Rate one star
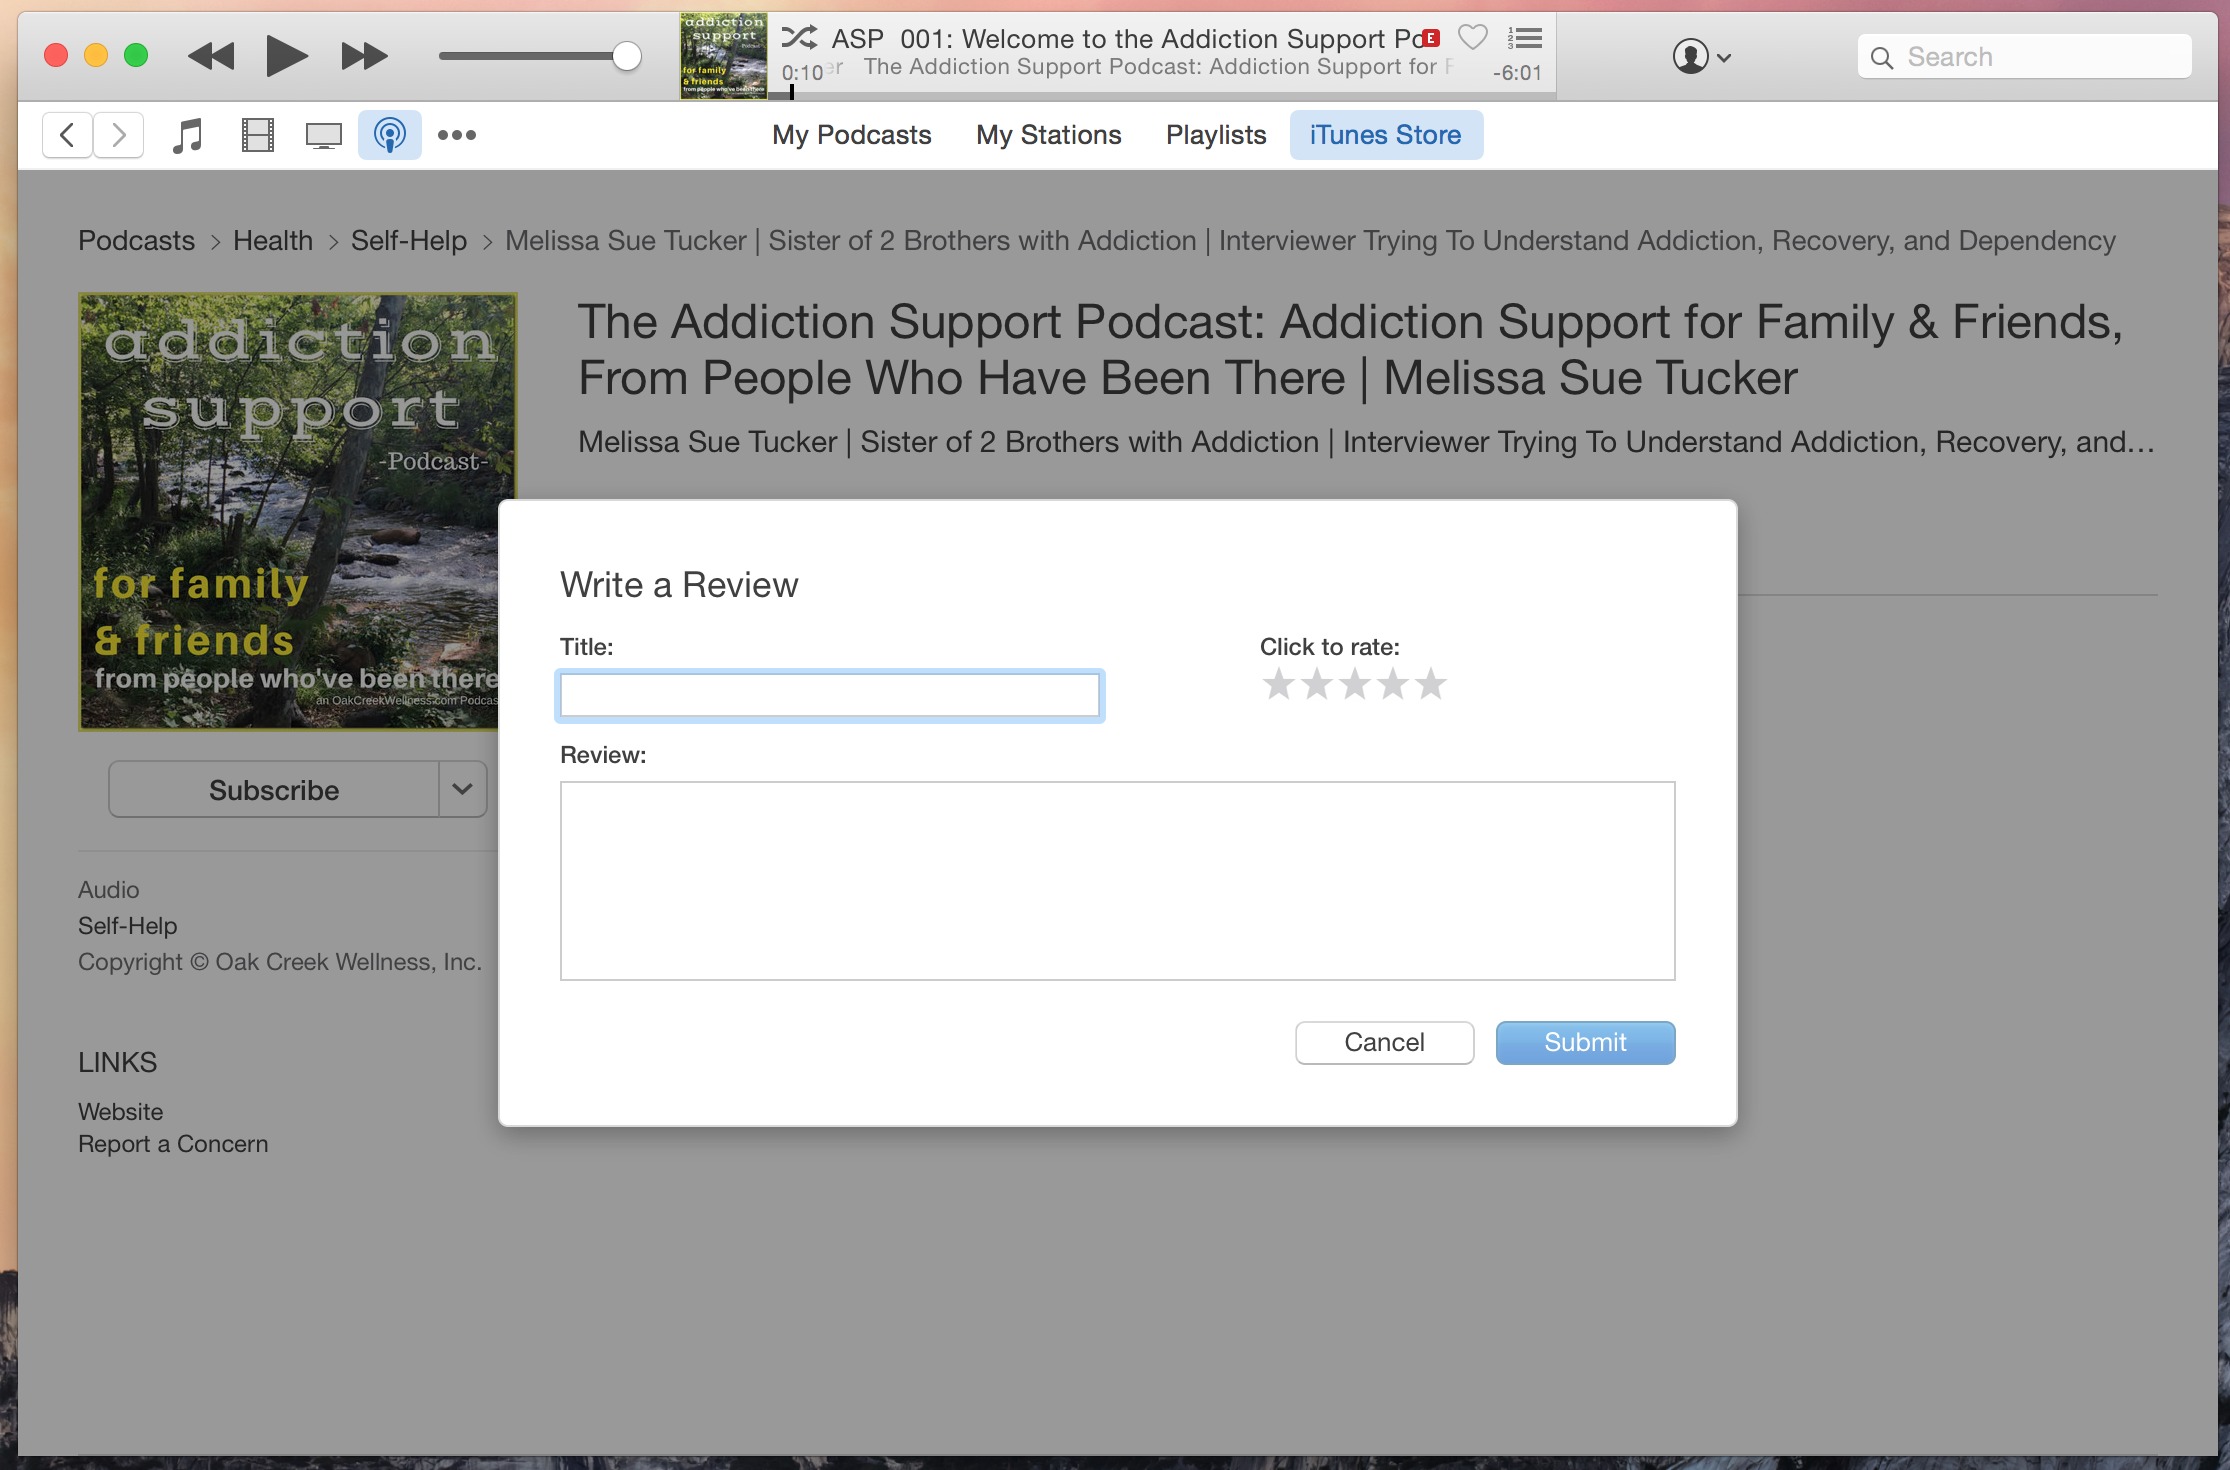This screenshot has height=1470, width=2230. click(1279, 685)
